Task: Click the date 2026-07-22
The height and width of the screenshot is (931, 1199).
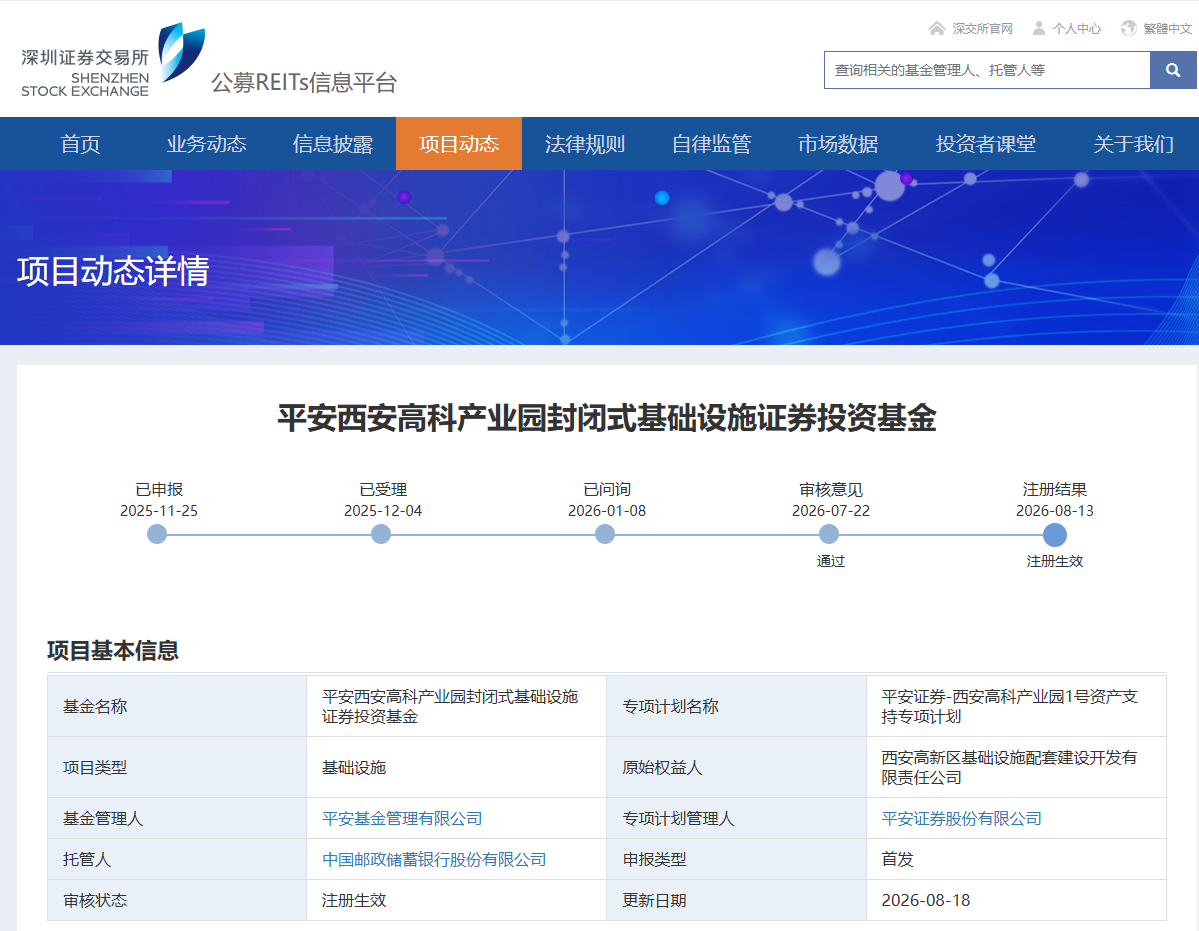Action: point(831,511)
